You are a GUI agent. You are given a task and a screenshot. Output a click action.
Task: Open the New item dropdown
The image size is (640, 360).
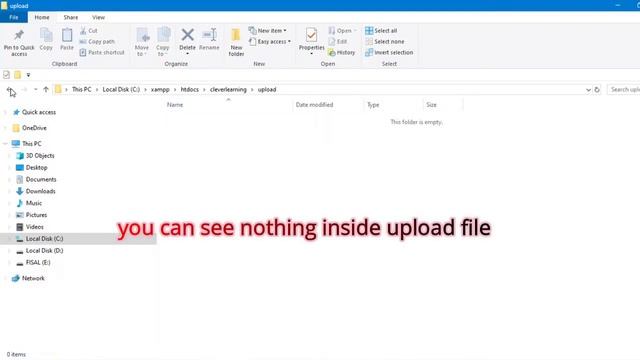click(x=267, y=31)
